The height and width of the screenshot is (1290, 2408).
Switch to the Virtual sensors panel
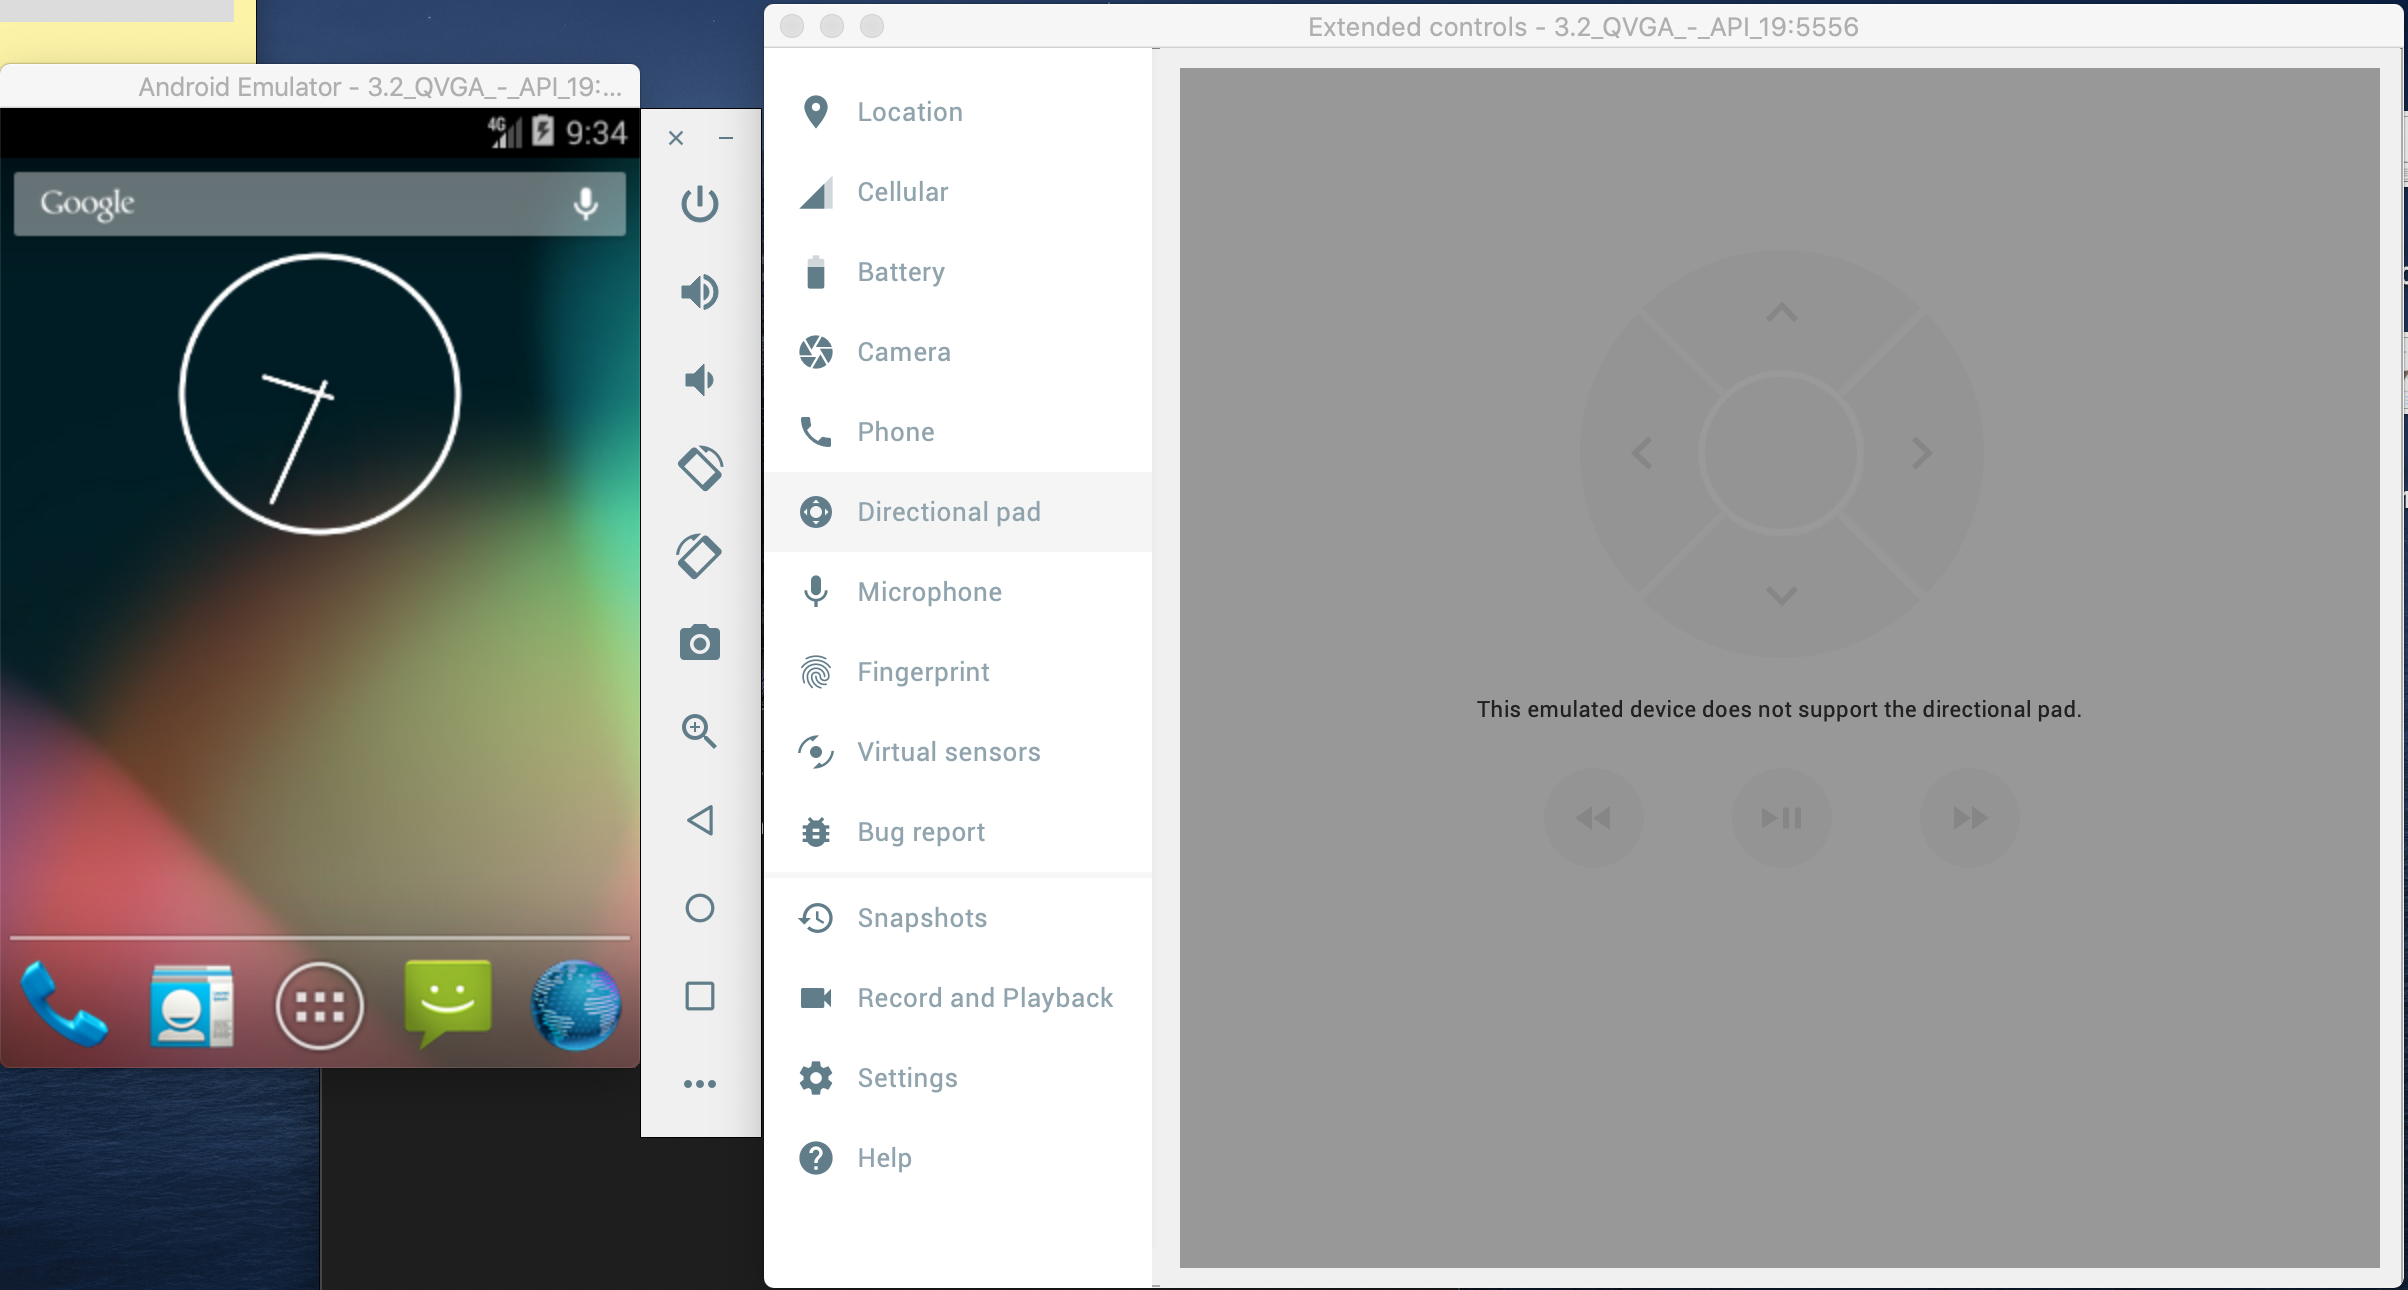pos(947,752)
